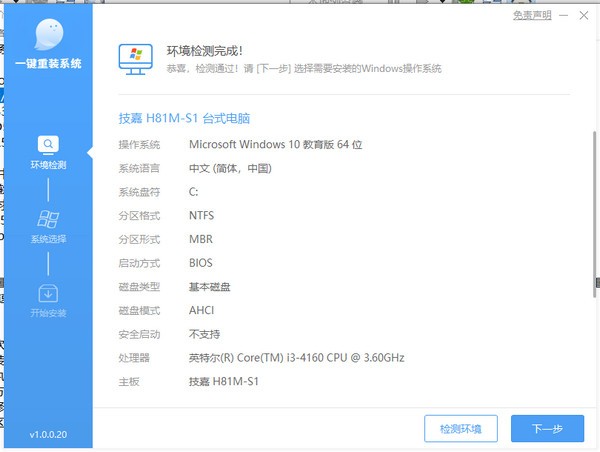Click the 磁盘类型 field label
Image resolution: width=600 pixels, height=452 pixels.
[139, 287]
